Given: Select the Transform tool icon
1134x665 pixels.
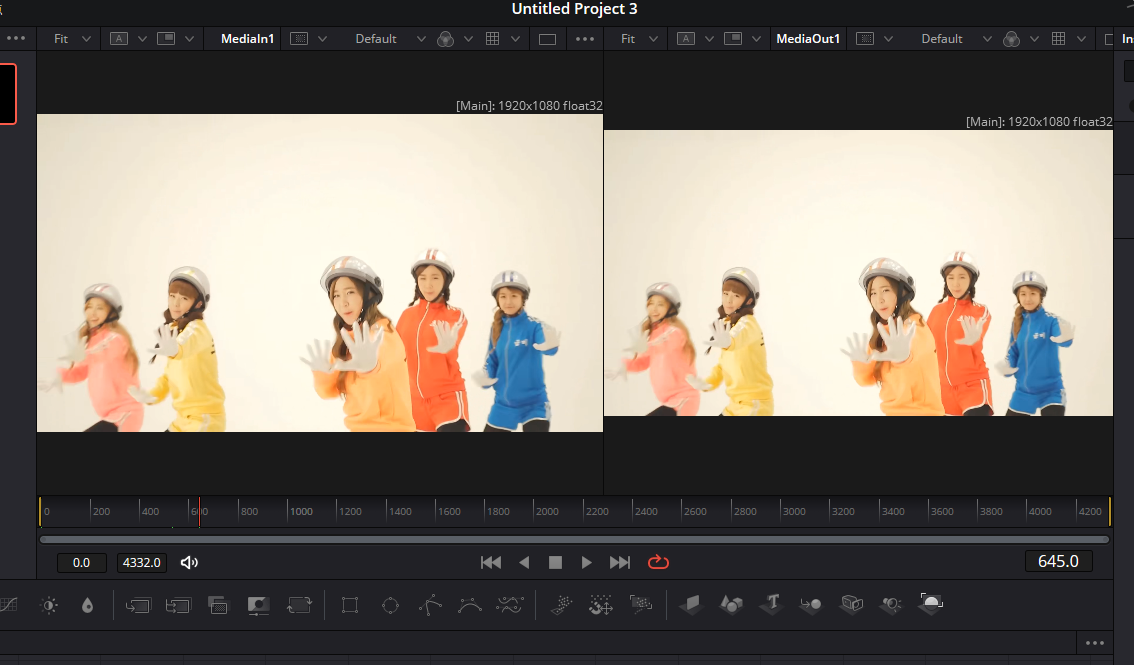Looking at the screenshot, I should tap(298, 605).
